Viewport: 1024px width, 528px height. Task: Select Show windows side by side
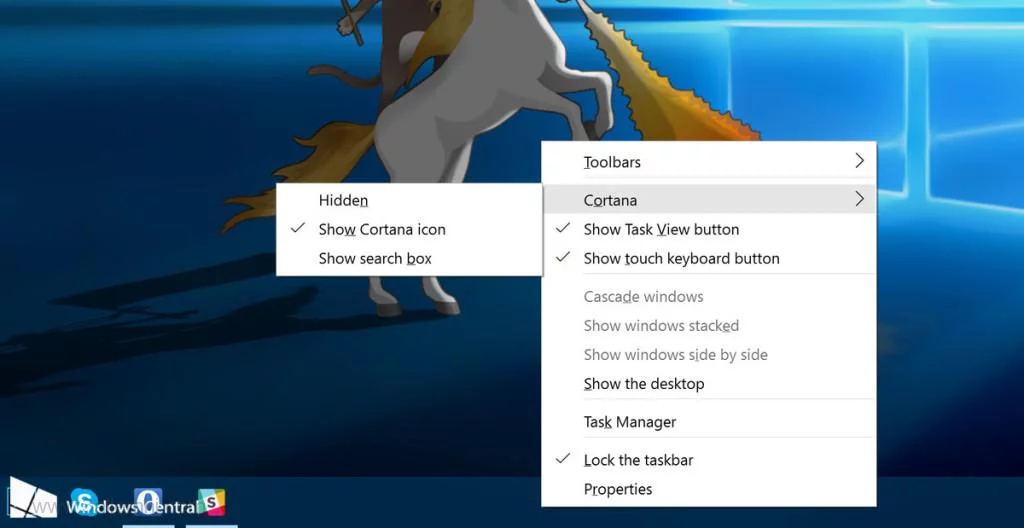click(675, 355)
